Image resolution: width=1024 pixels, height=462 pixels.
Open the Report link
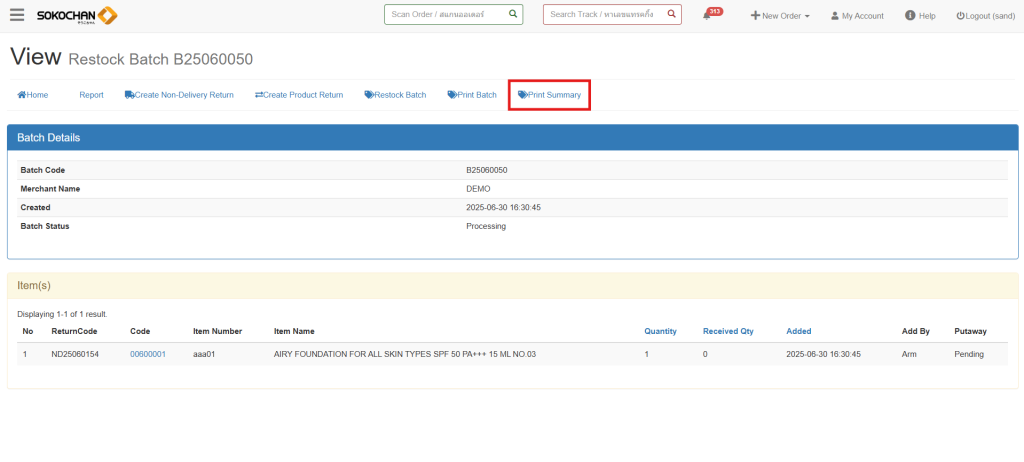pos(91,95)
